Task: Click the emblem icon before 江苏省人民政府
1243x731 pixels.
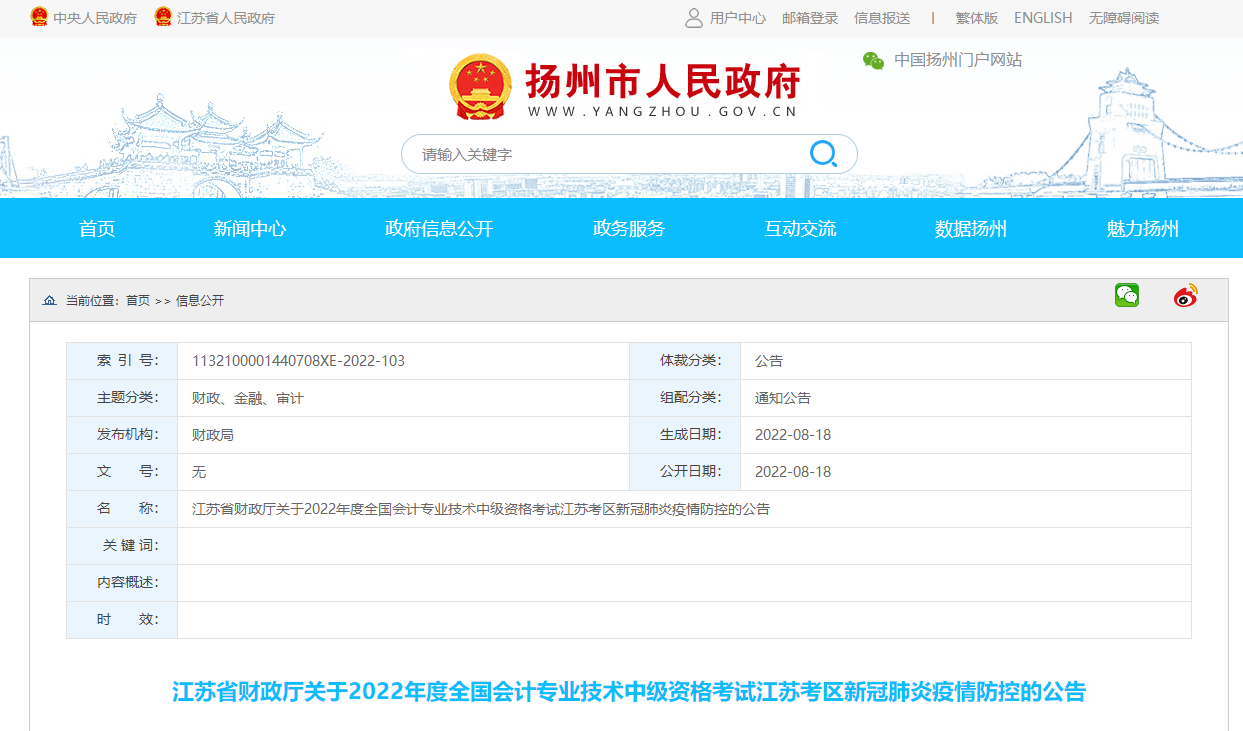Action: tap(162, 17)
